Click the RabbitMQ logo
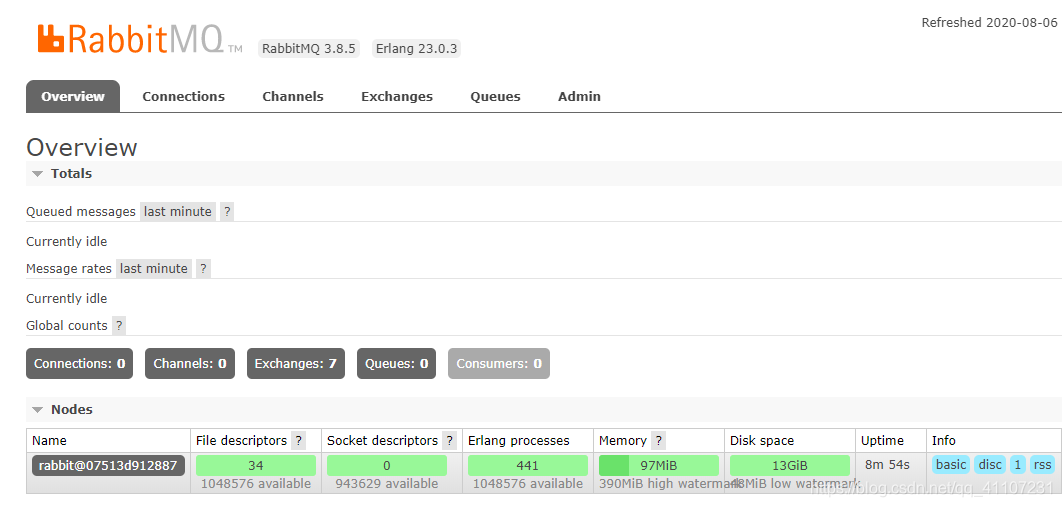Screen dimensions: 1062x507 [140, 39]
